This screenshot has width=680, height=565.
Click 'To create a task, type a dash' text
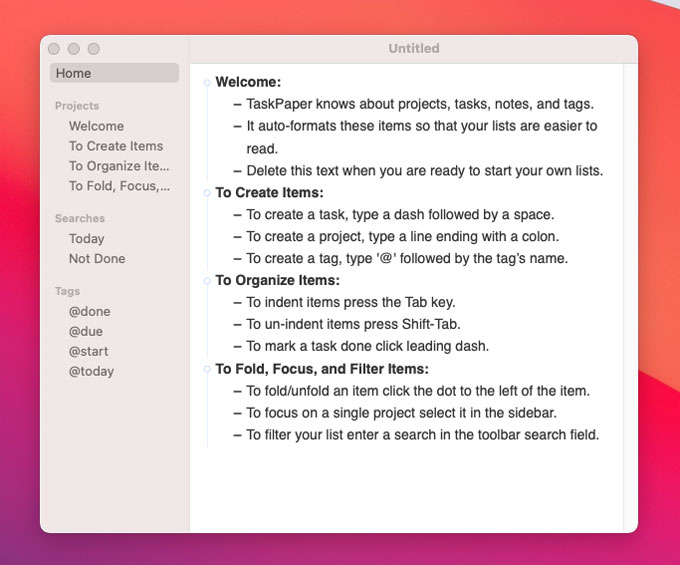[x=400, y=215]
